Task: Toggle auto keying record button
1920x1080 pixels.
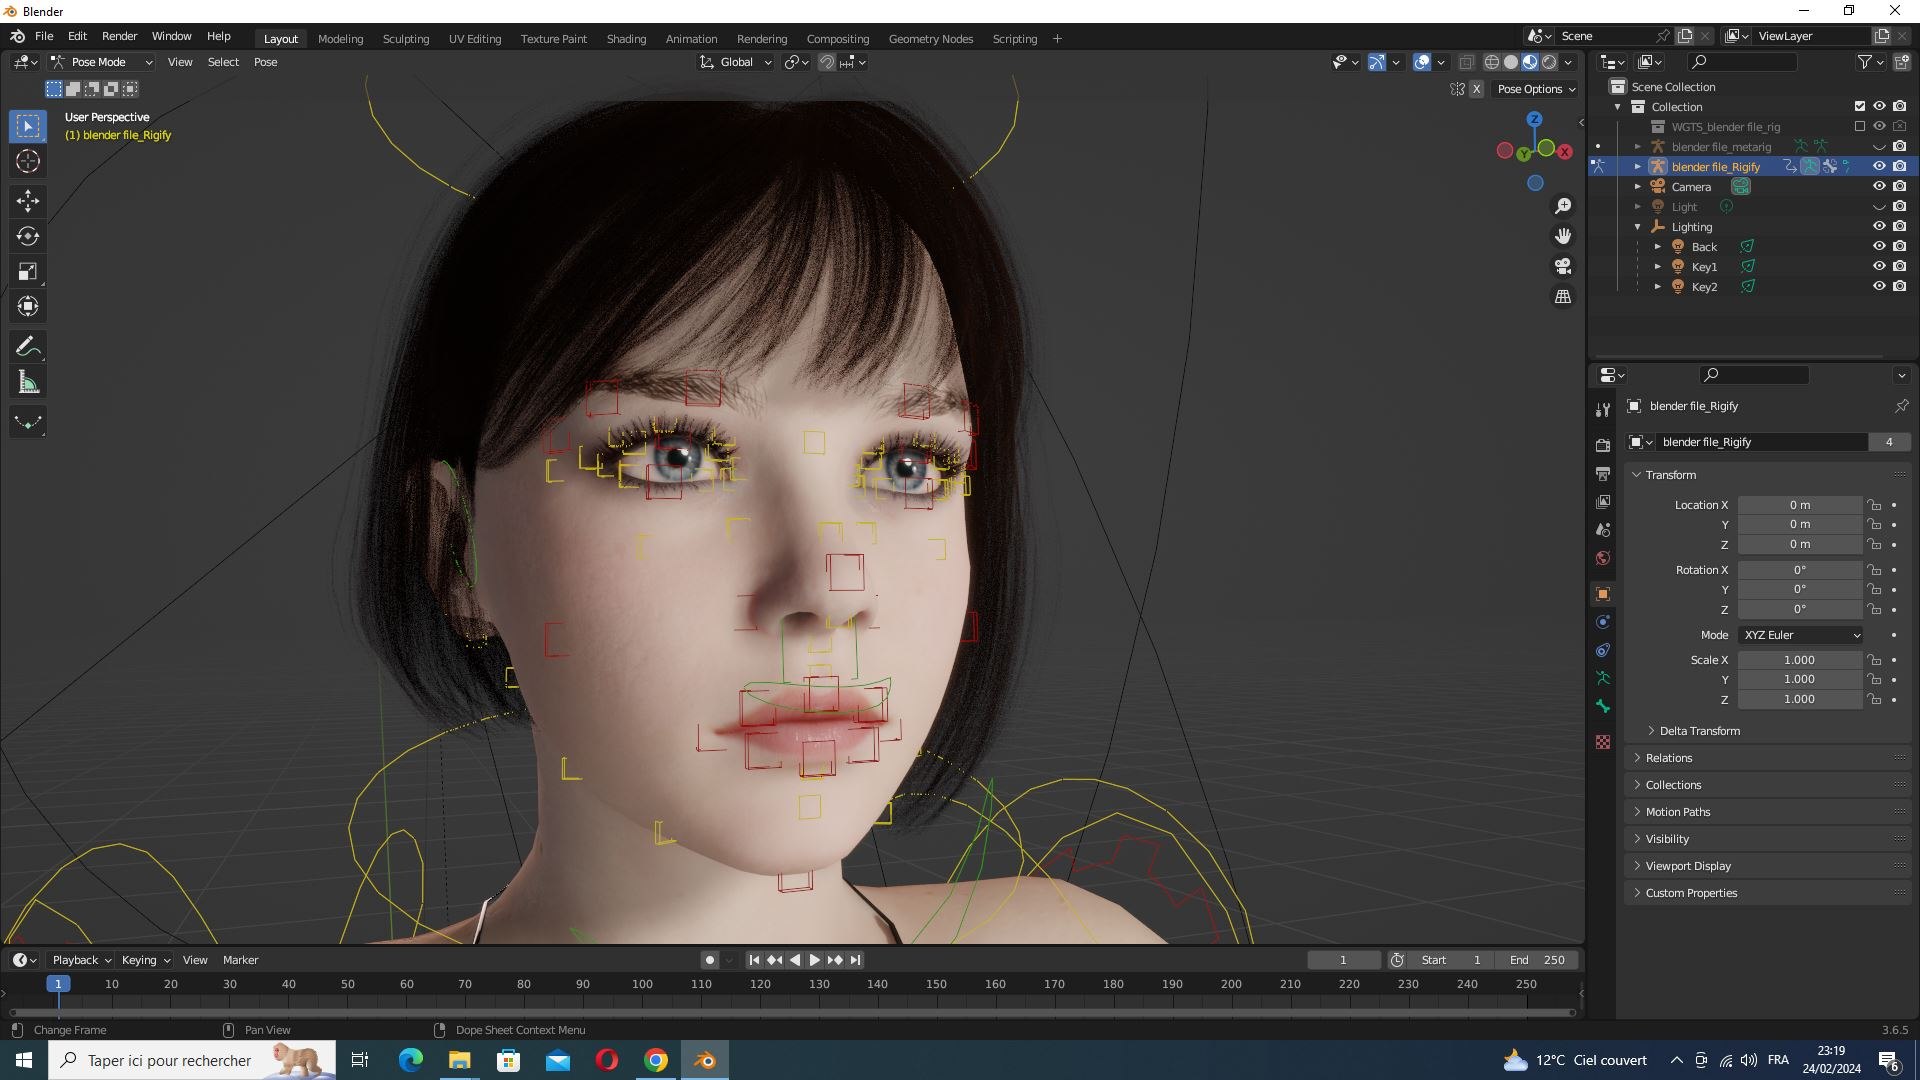Action: pos(710,960)
